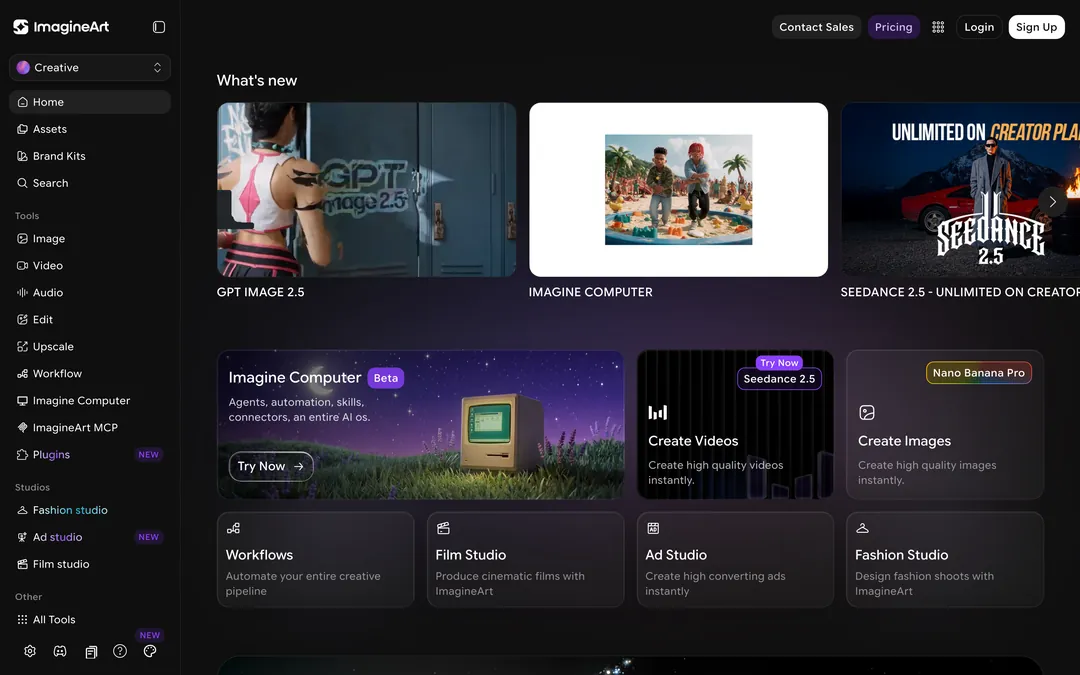The width and height of the screenshot is (1080, 675).
Task: Open Fashion studio in the sidebar
Action: coord(90,510)
